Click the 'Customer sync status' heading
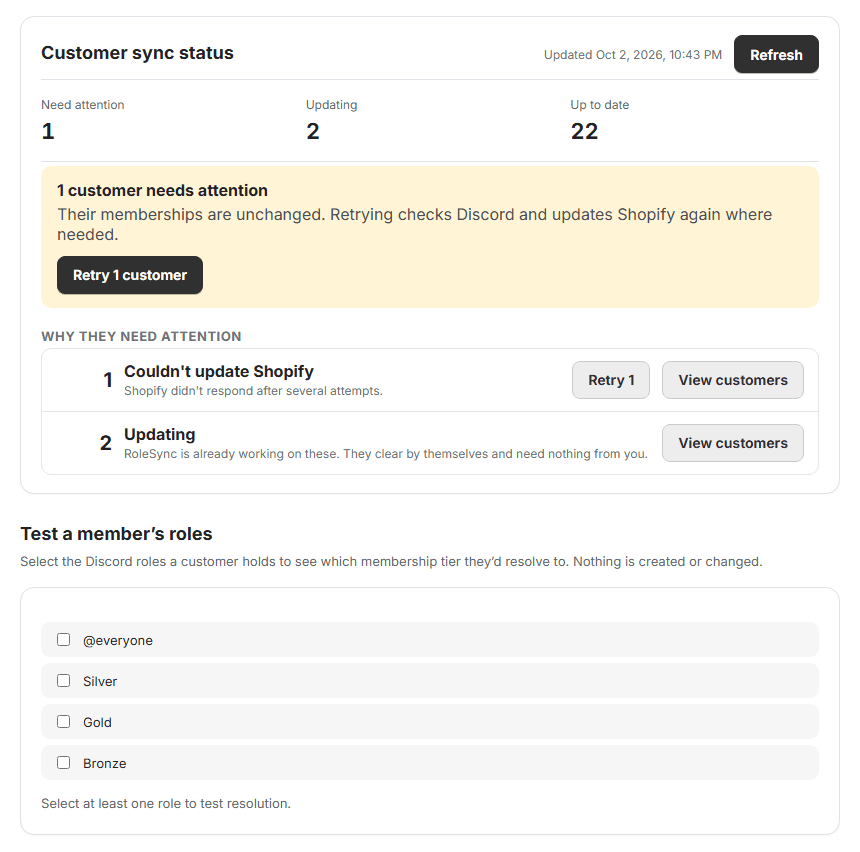The height and width of the screenshot is (852, 860). [x=137, y=53]
